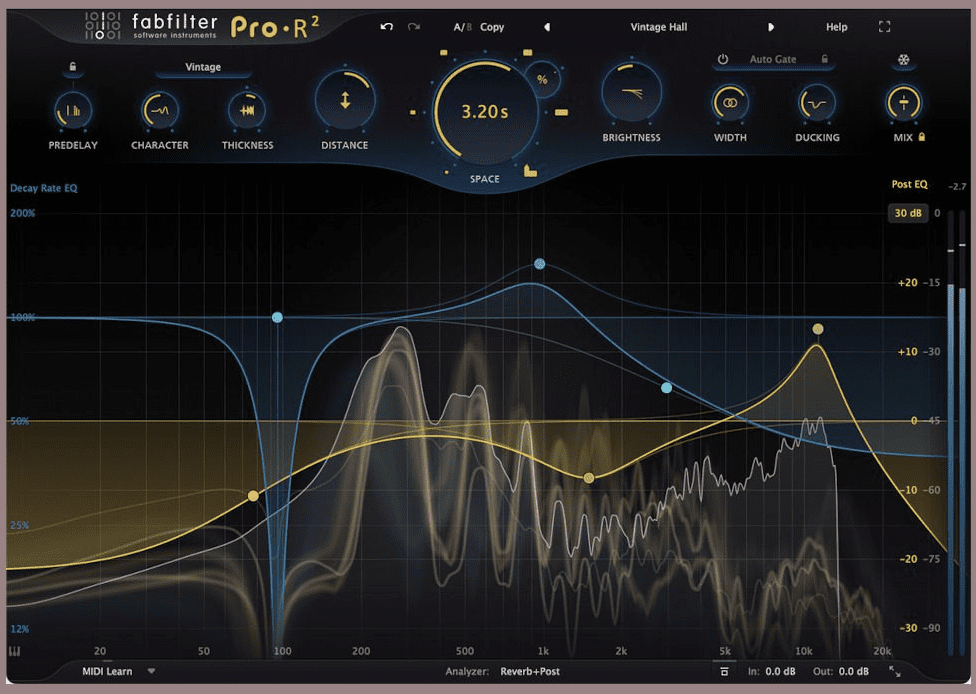Click the redo arrow icon
Image resolution: width=976 pixels, height=694 pixels.
coord(414,27)
